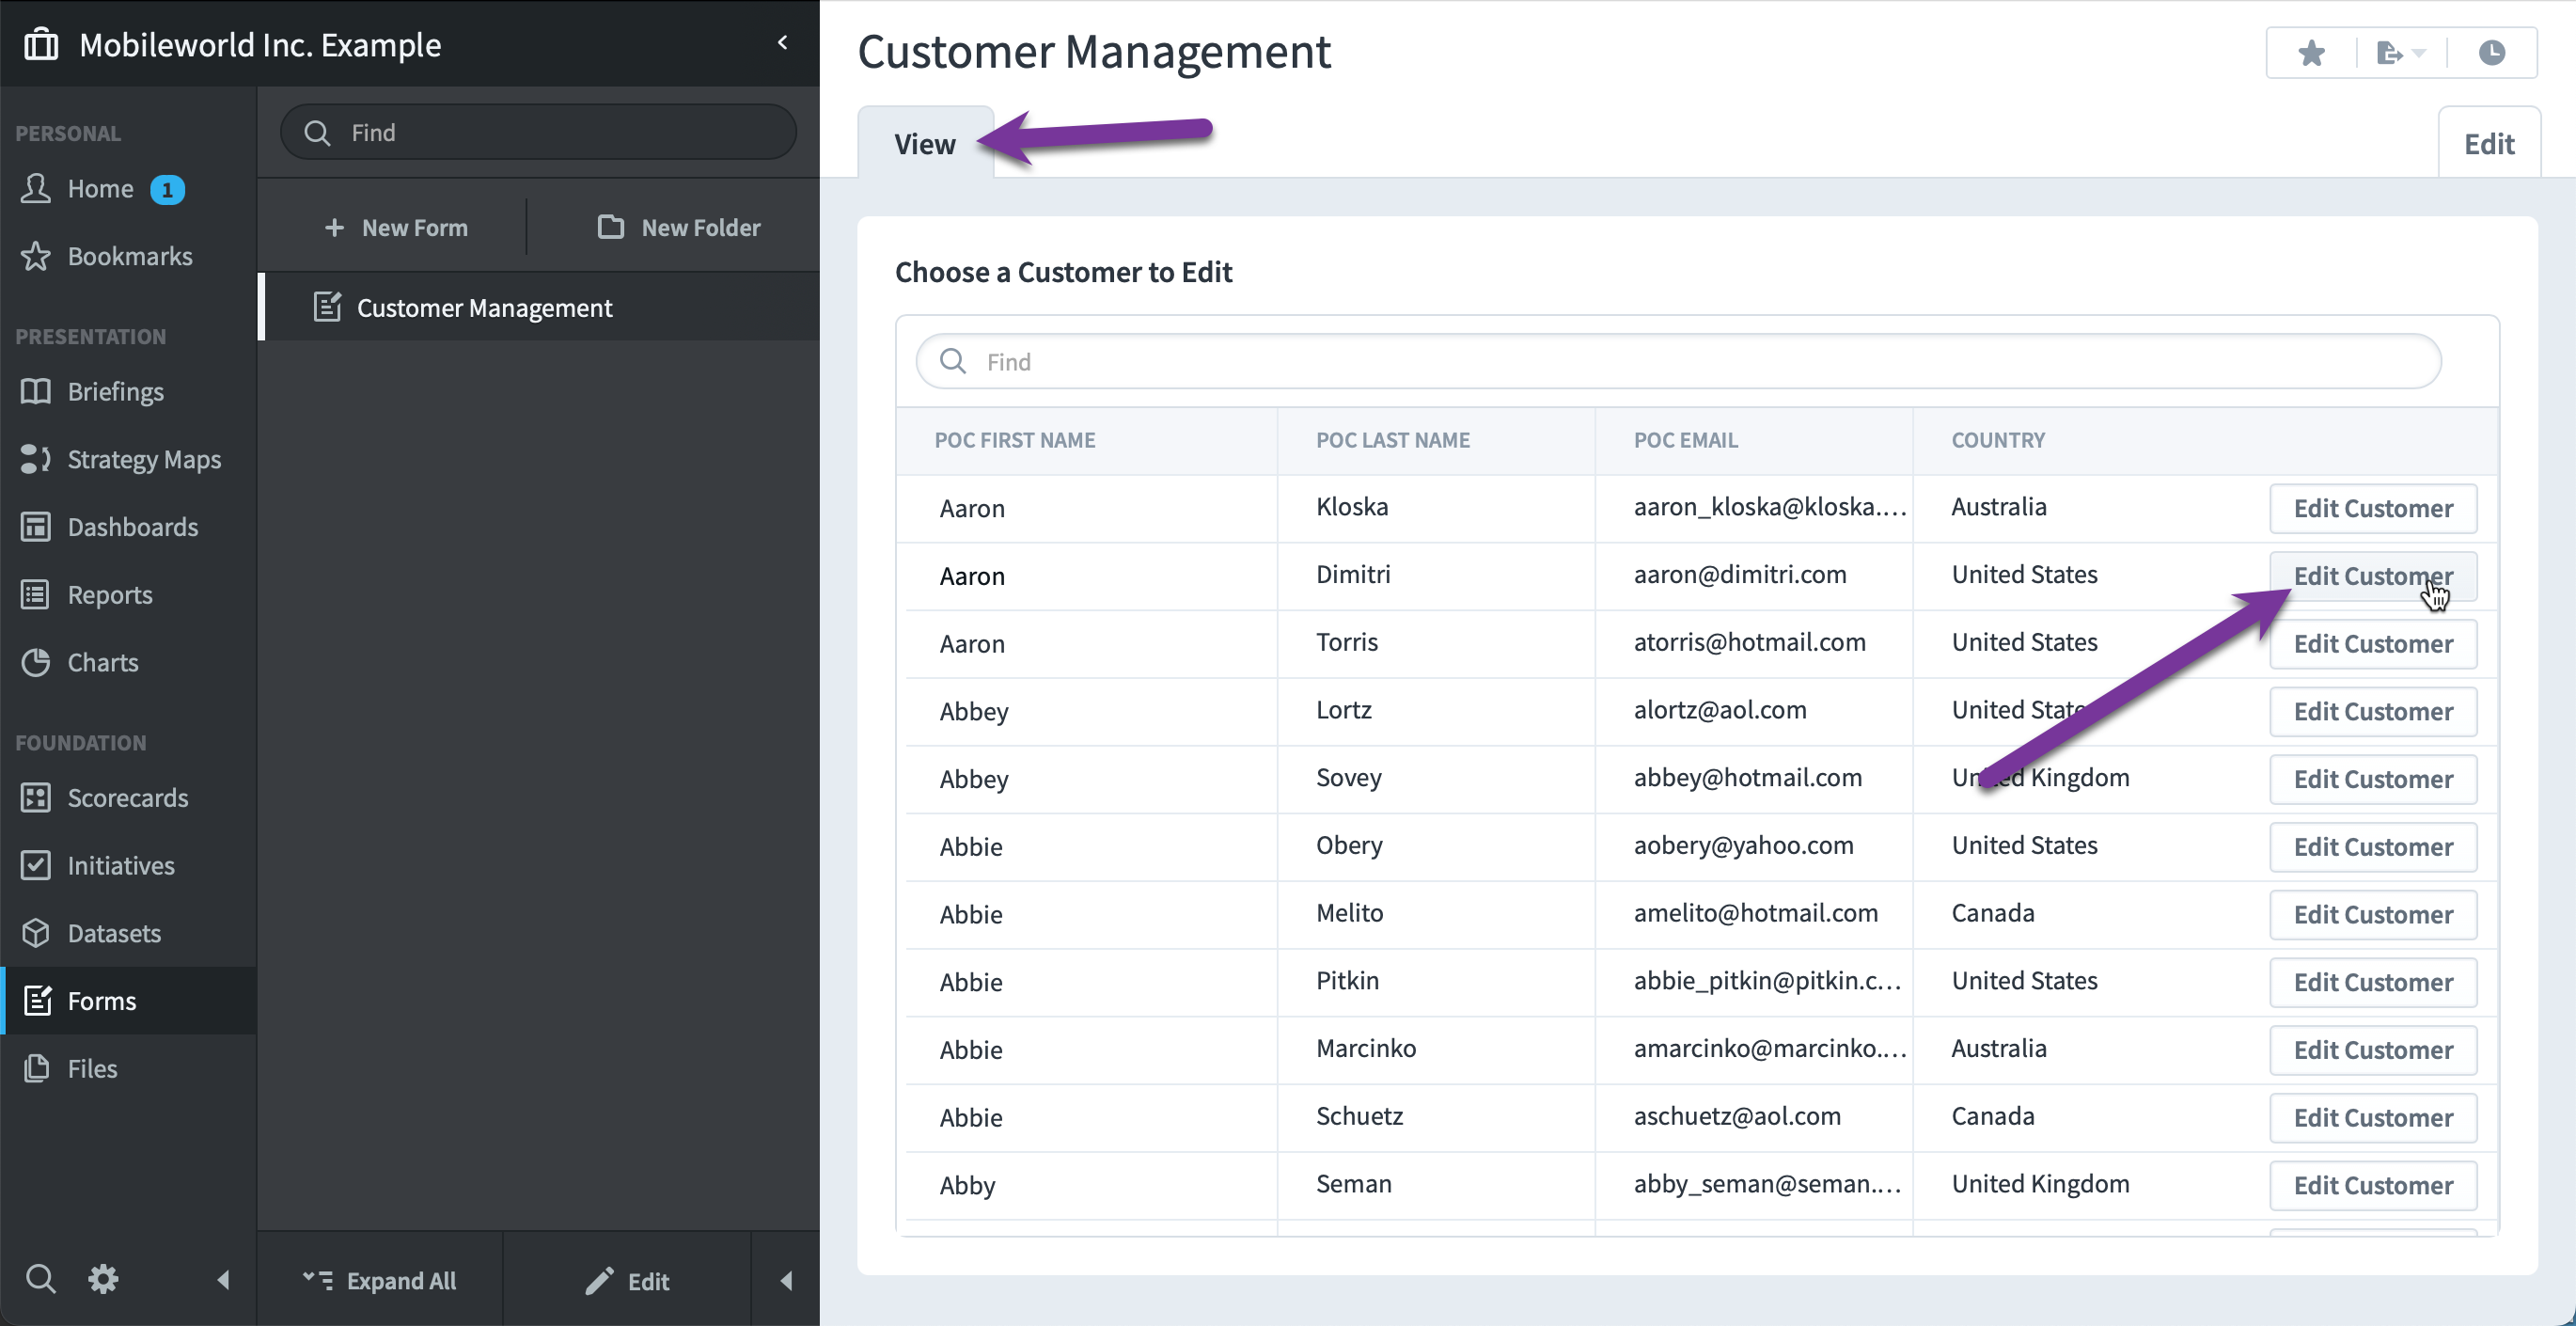Collapse the forms panel with the triangle arrow
Viewport: 2576px width, 1326px height.
click(x=786, y=1280)
